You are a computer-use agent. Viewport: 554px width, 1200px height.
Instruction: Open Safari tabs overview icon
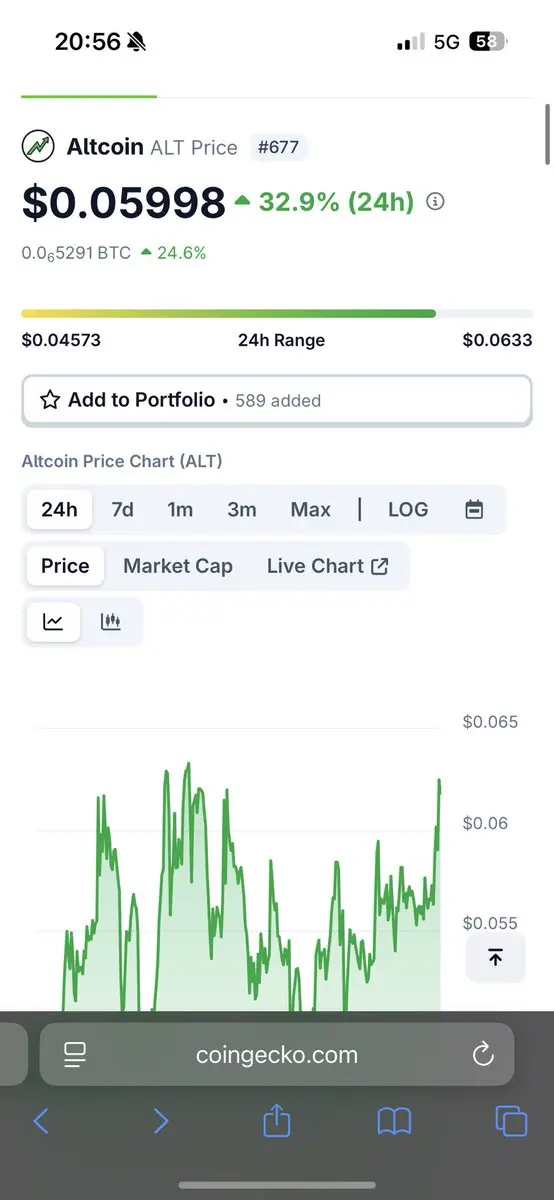point(511,1121)
